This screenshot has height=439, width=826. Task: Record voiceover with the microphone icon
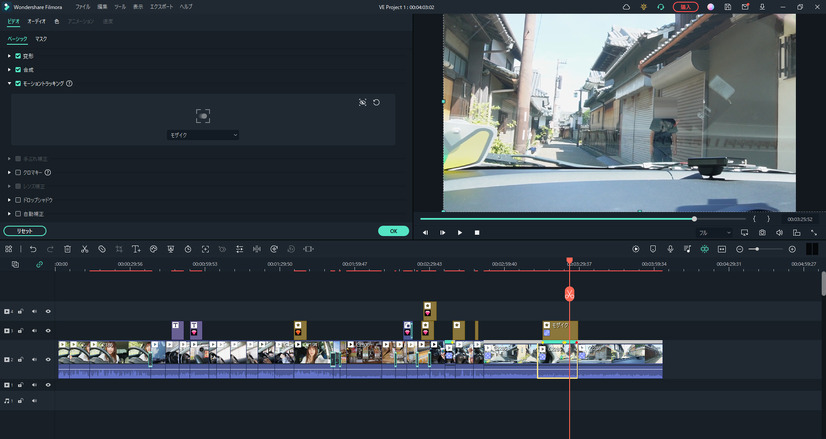coord(670,249)
